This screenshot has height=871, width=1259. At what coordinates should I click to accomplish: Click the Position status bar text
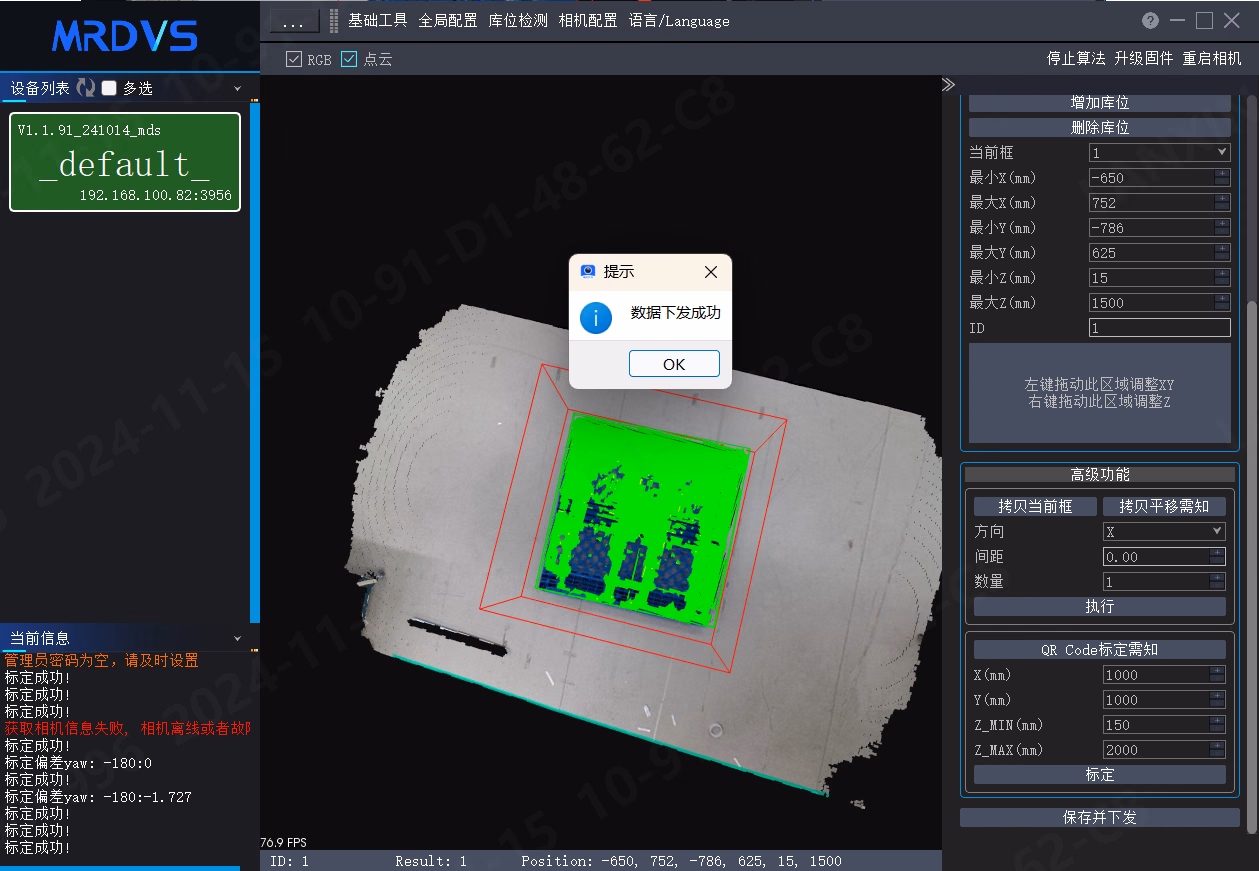pos(681,861)
